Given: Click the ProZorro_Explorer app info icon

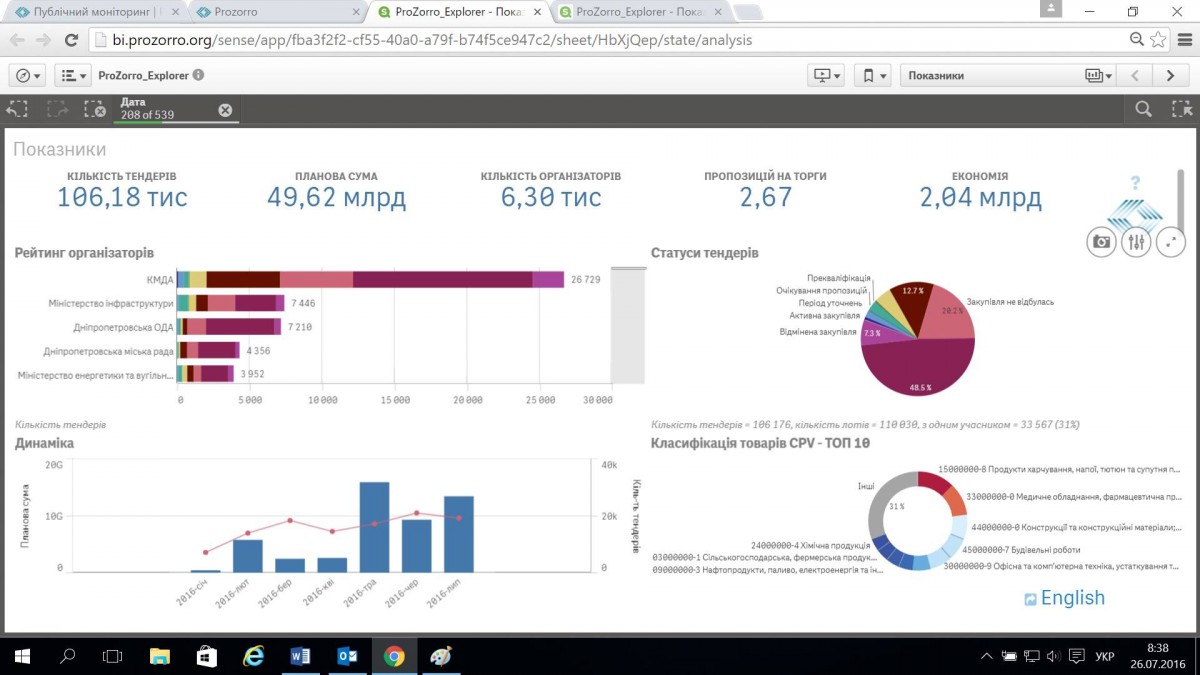Looking at the screenshot, I should [x=198, y=75].
